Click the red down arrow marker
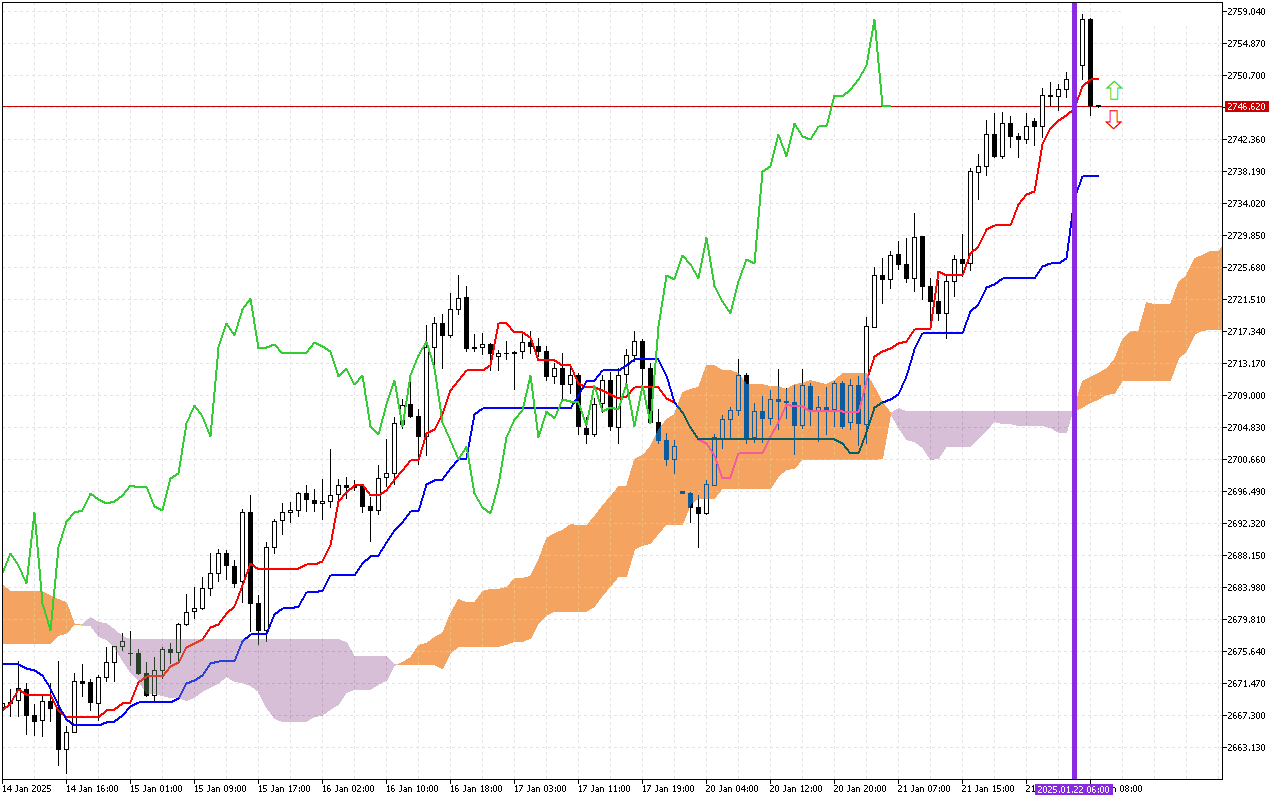 point(1114,120)
